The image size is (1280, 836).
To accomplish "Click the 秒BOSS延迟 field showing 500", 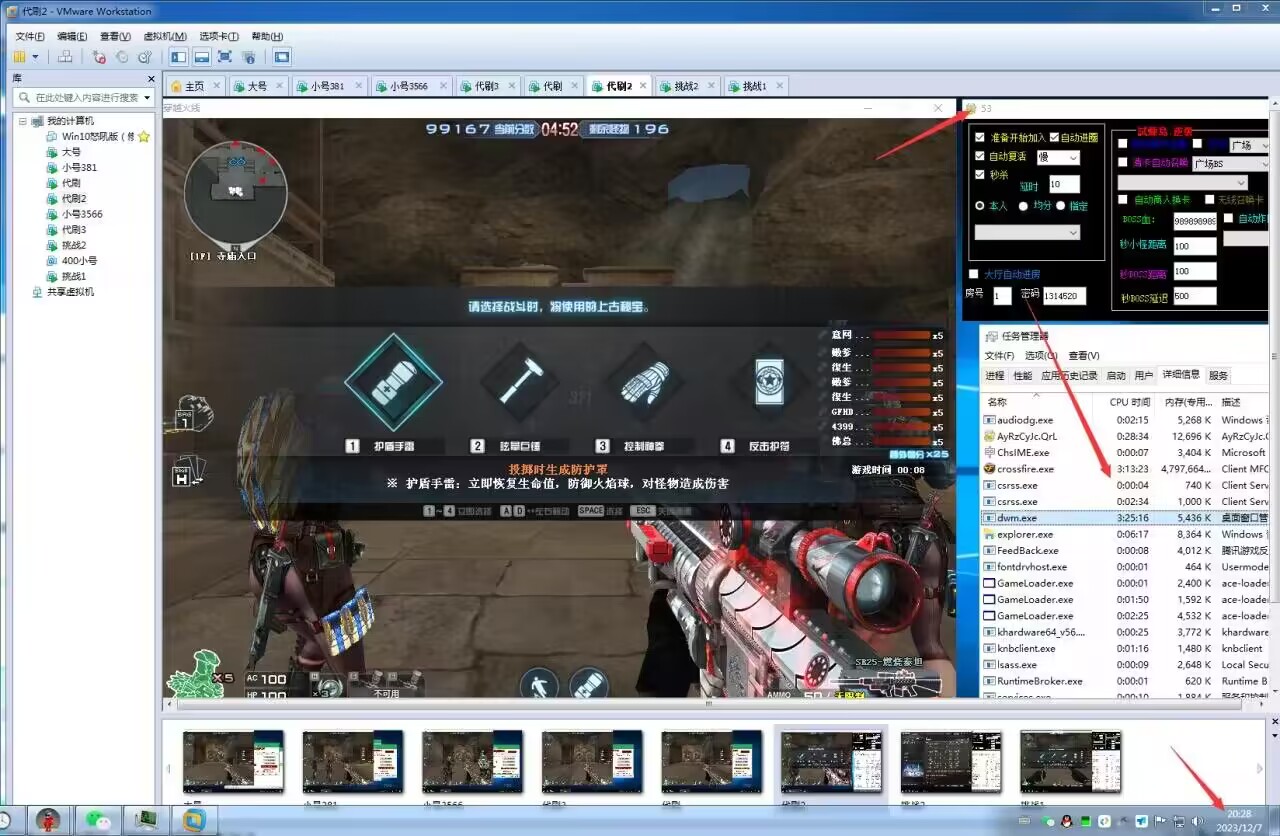I will (x=1194, y=296).
